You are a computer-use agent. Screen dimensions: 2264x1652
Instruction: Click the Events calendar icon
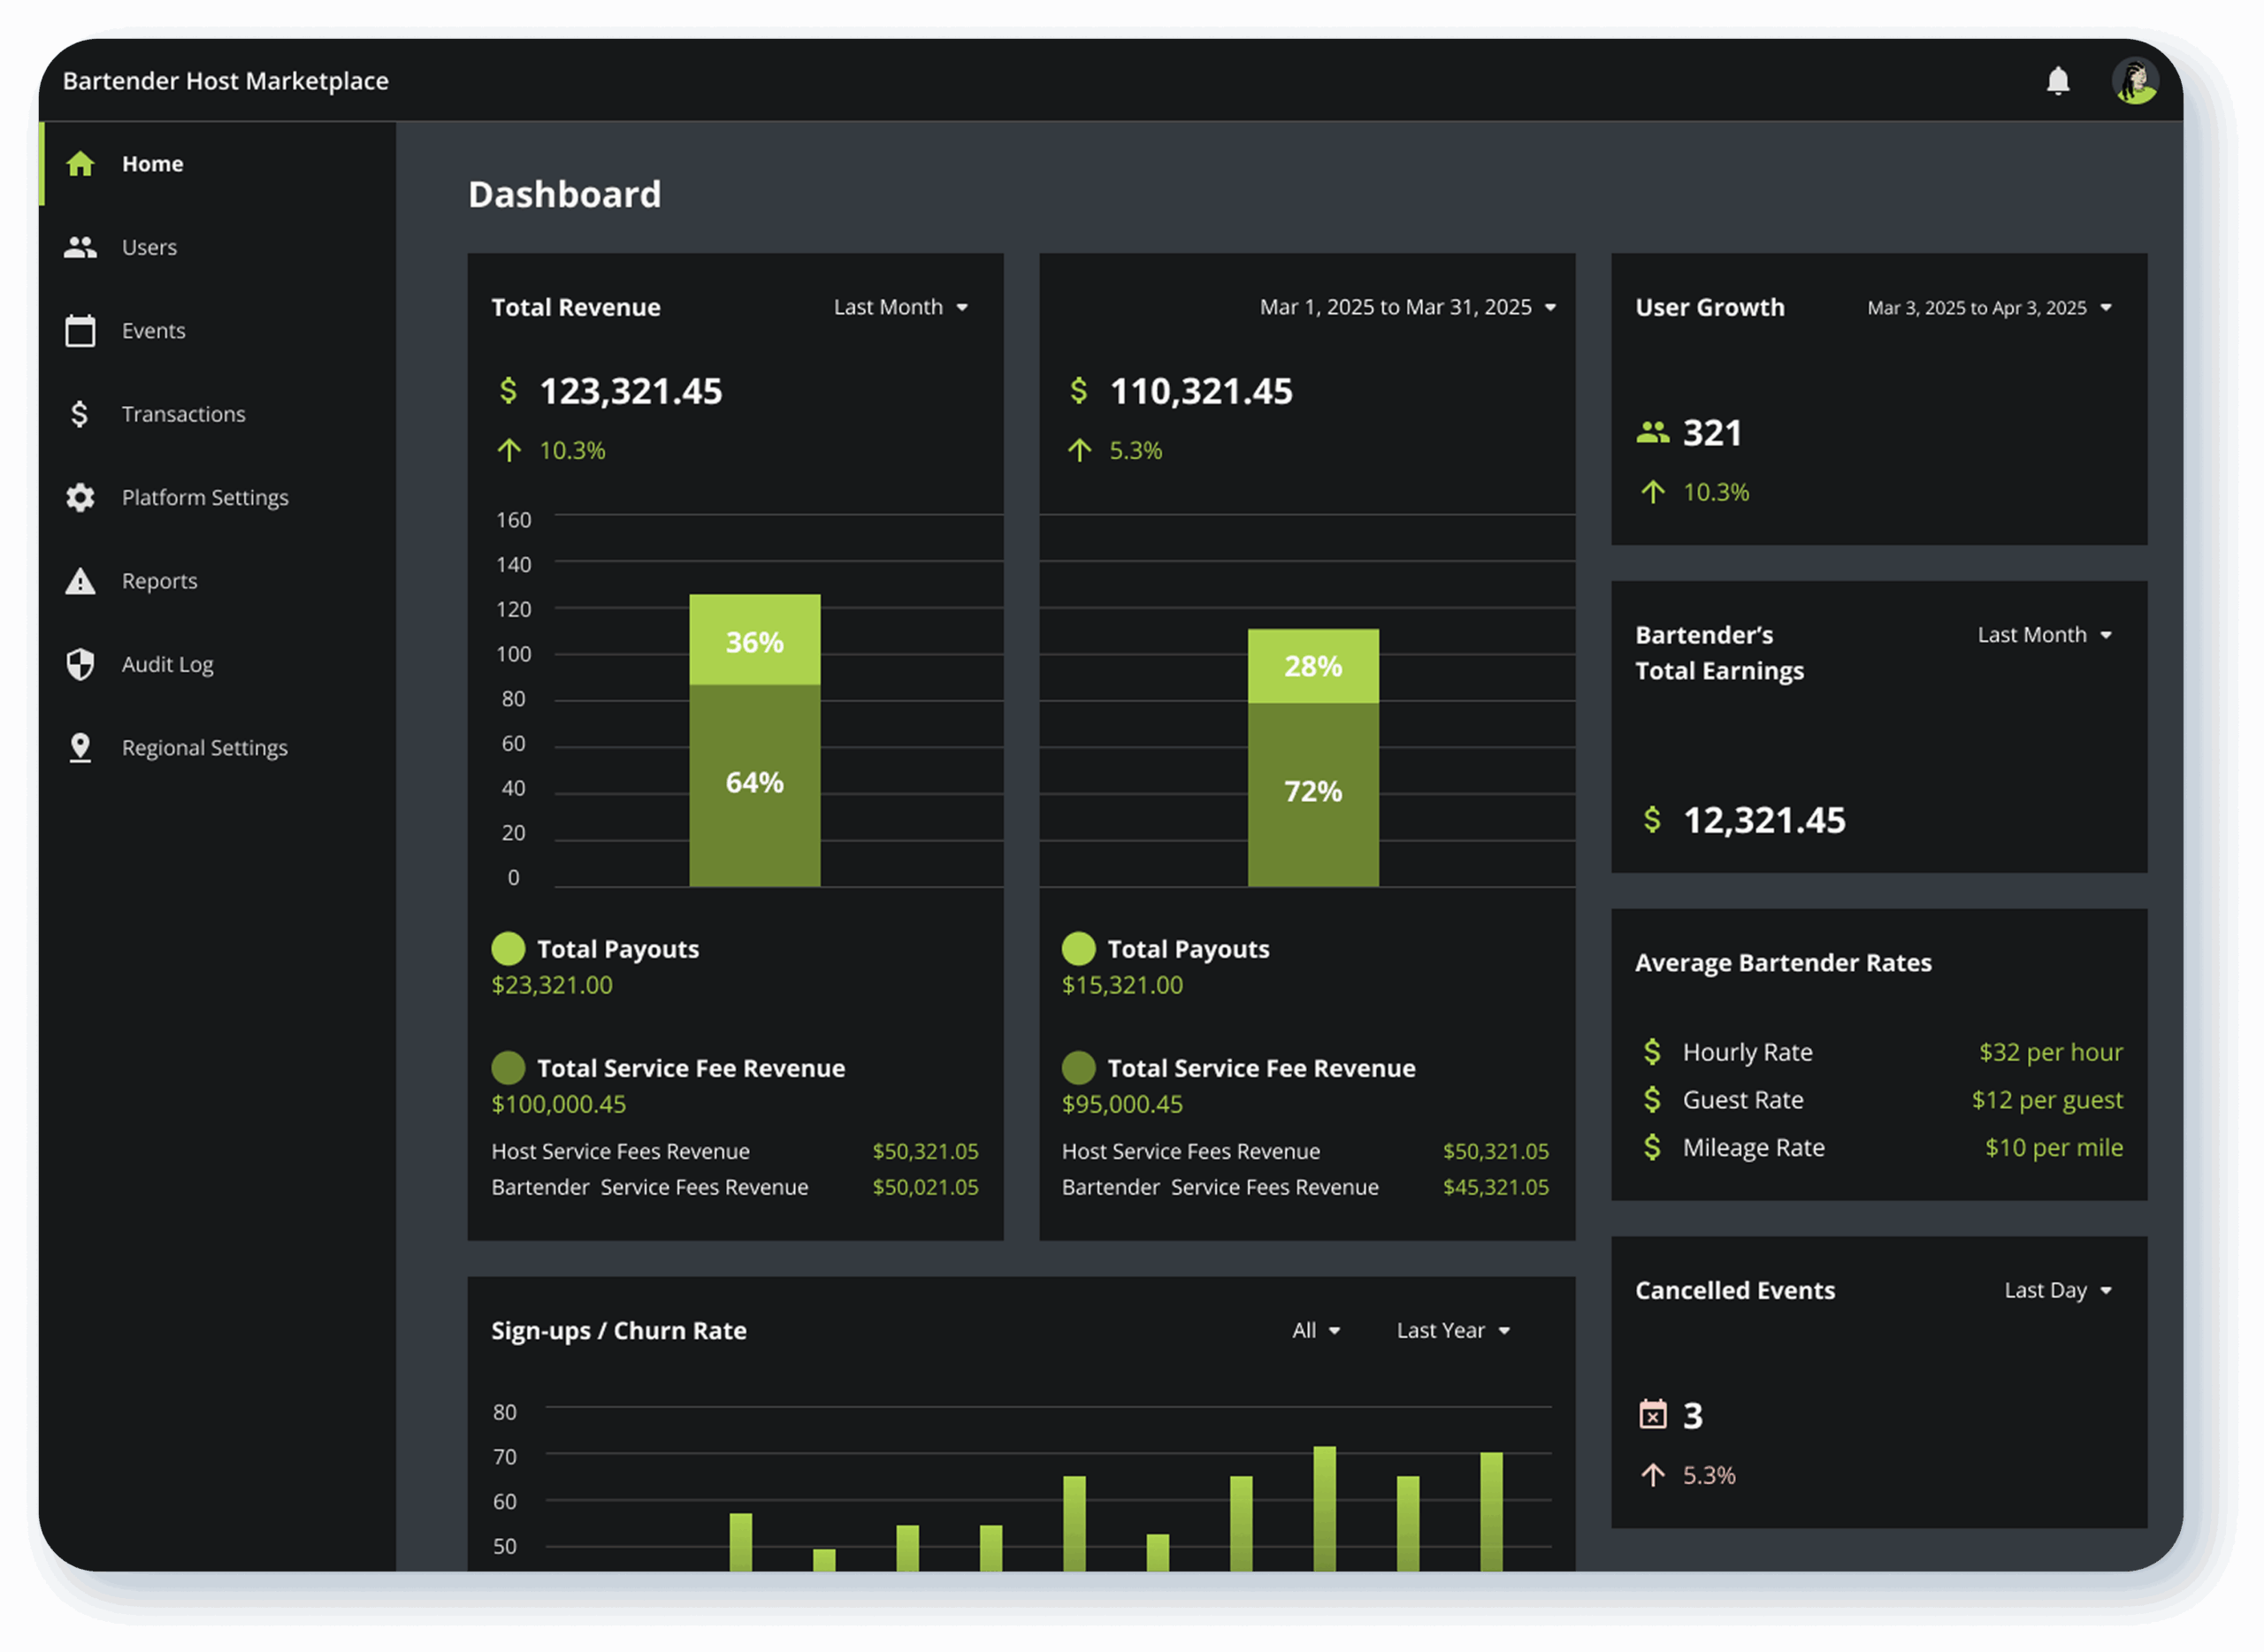[x=80, y=331]
